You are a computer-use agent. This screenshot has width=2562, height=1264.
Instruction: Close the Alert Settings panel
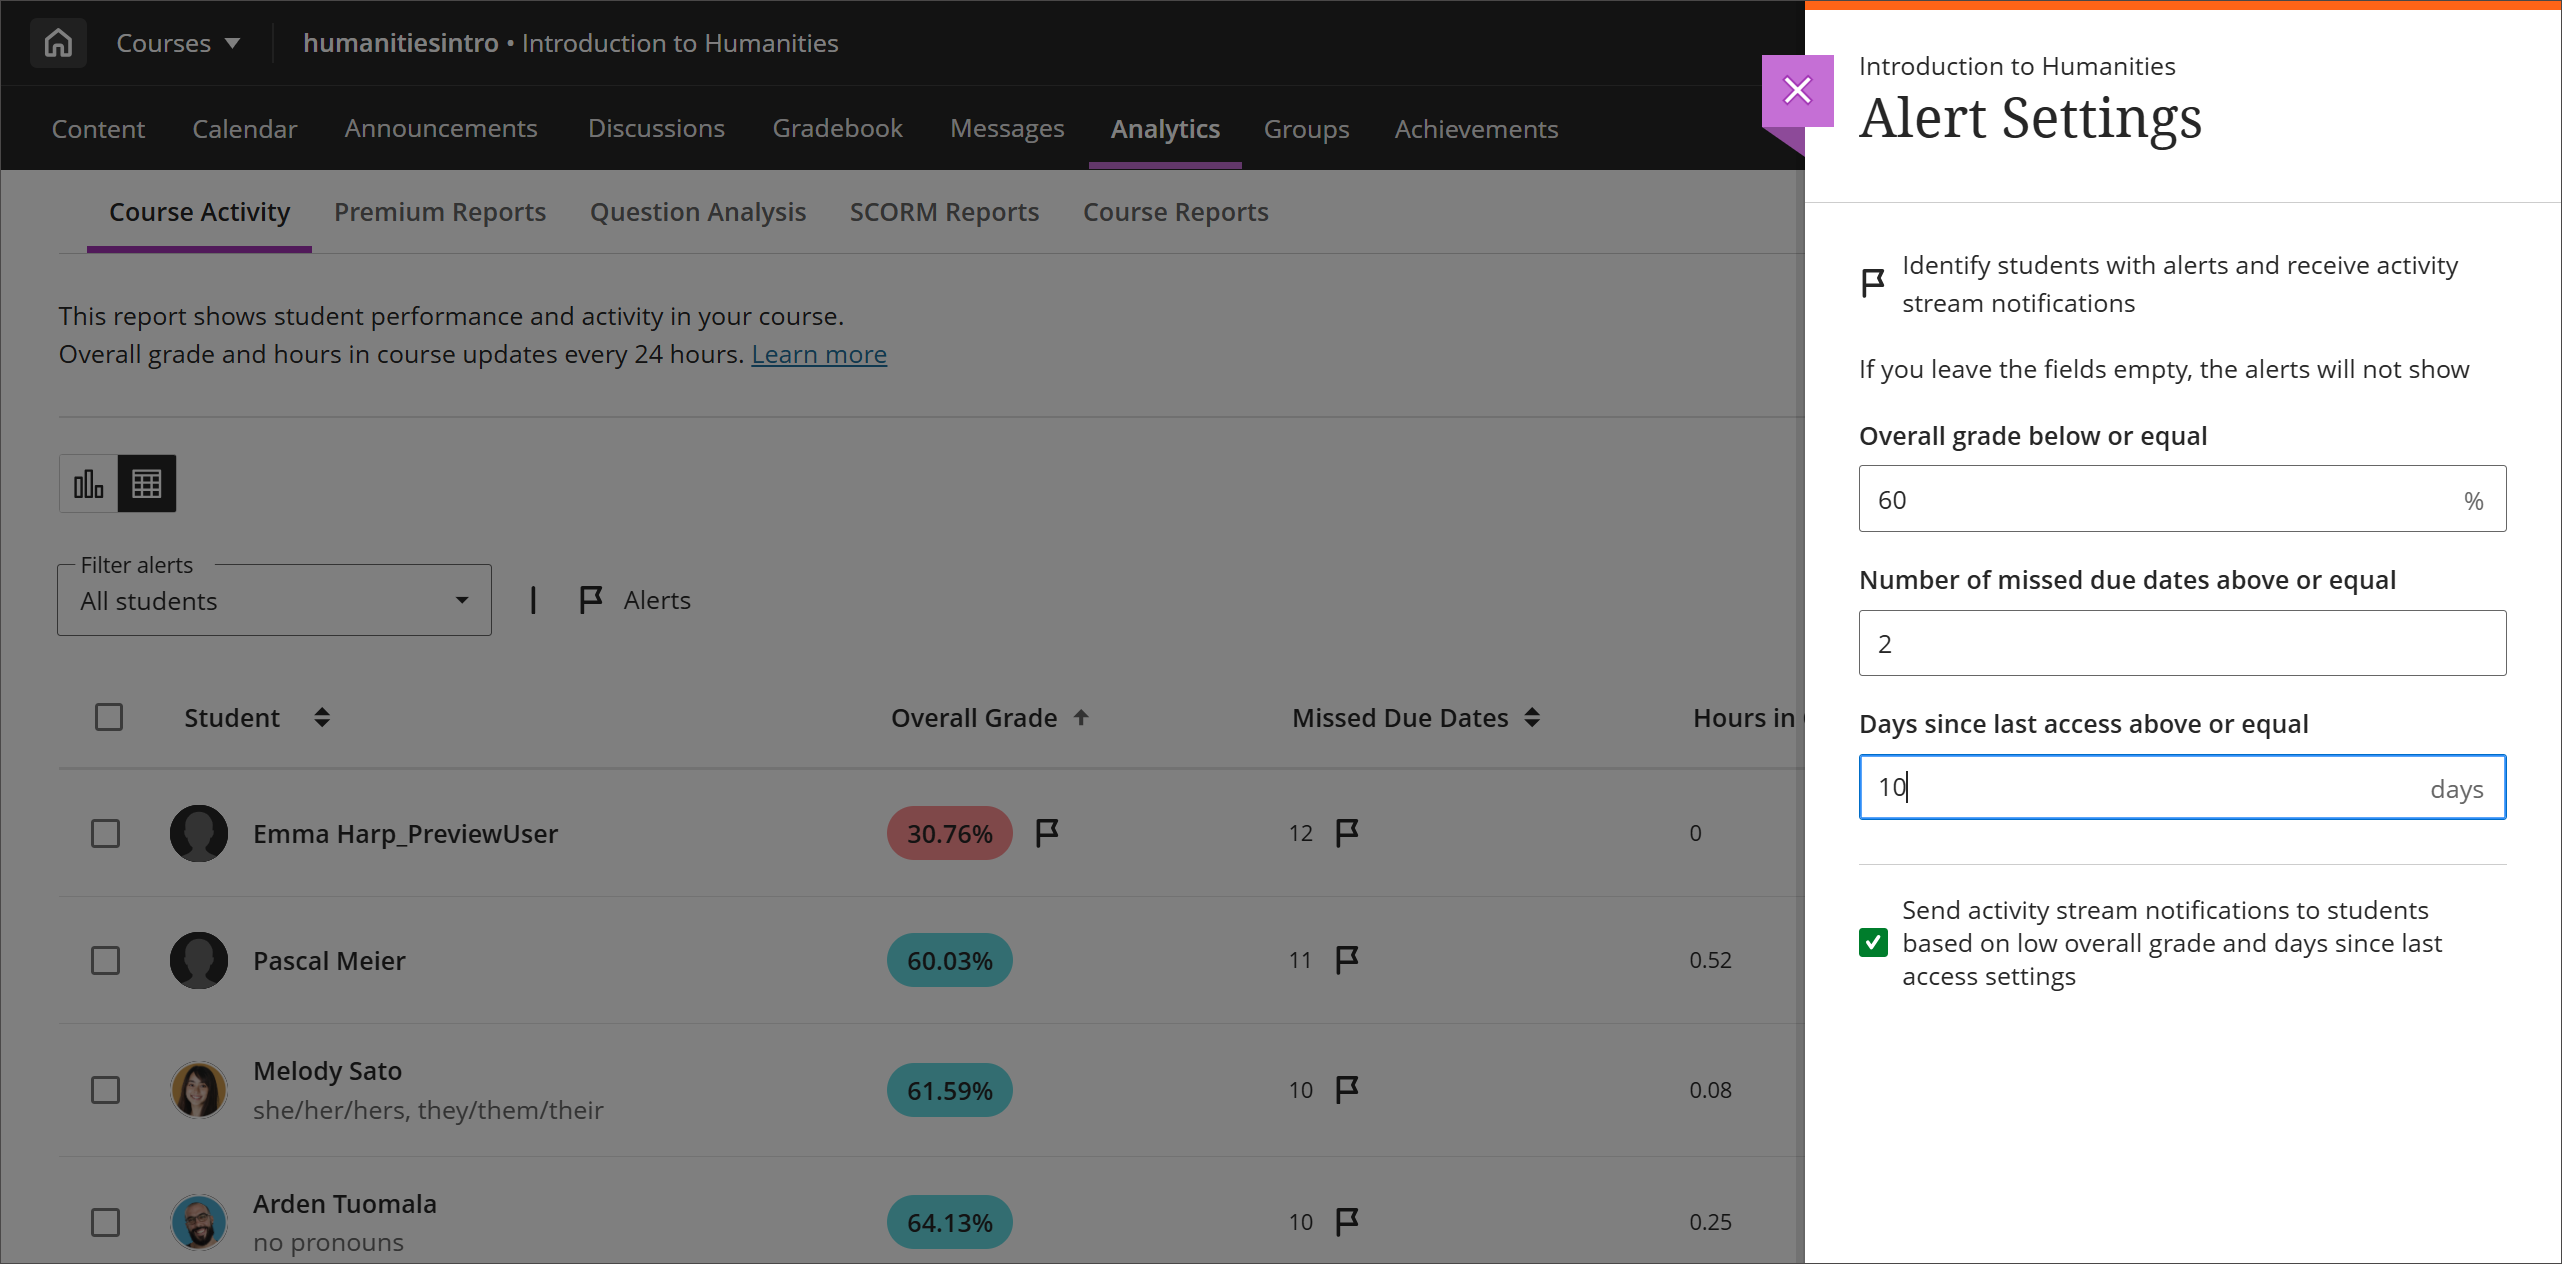(x=1797, y=90)
